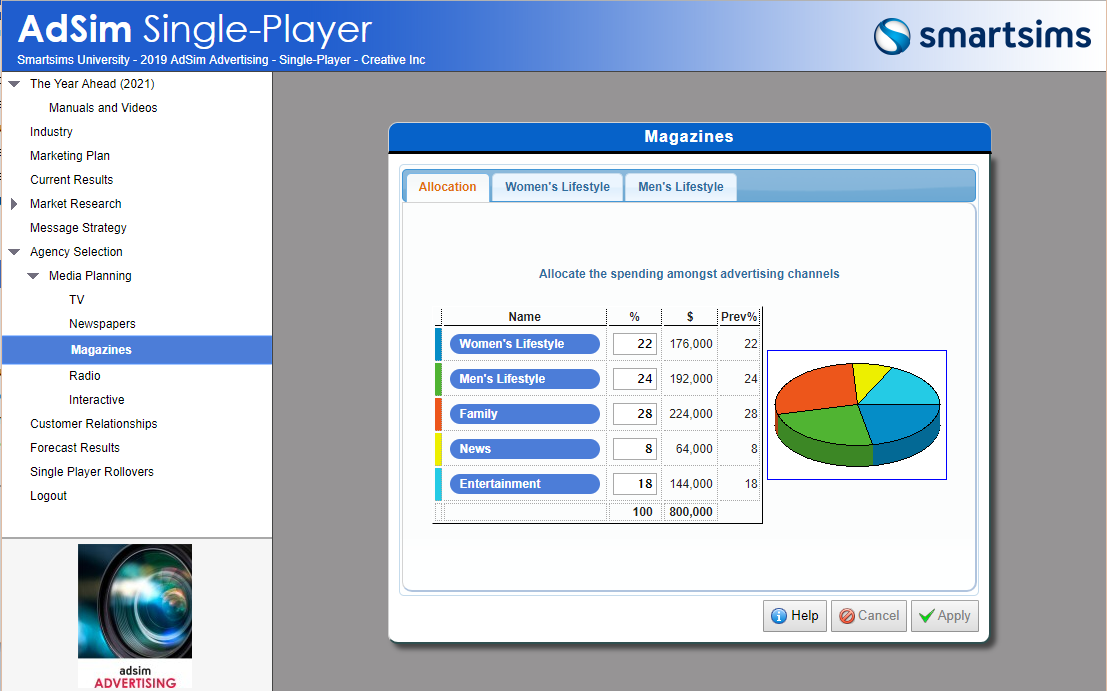Click the red cancel icon
This screenshot has width=1107, height=691.
(x=846, y=616)
